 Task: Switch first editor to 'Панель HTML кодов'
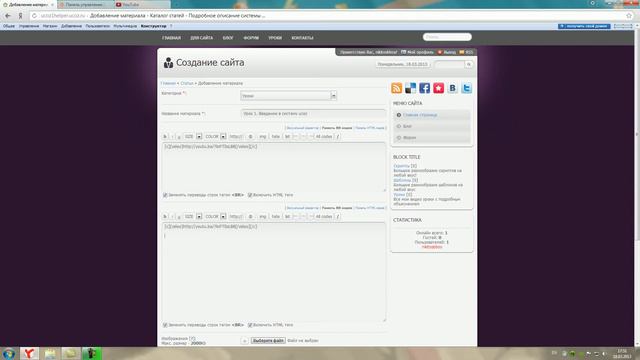click(370, 128)
